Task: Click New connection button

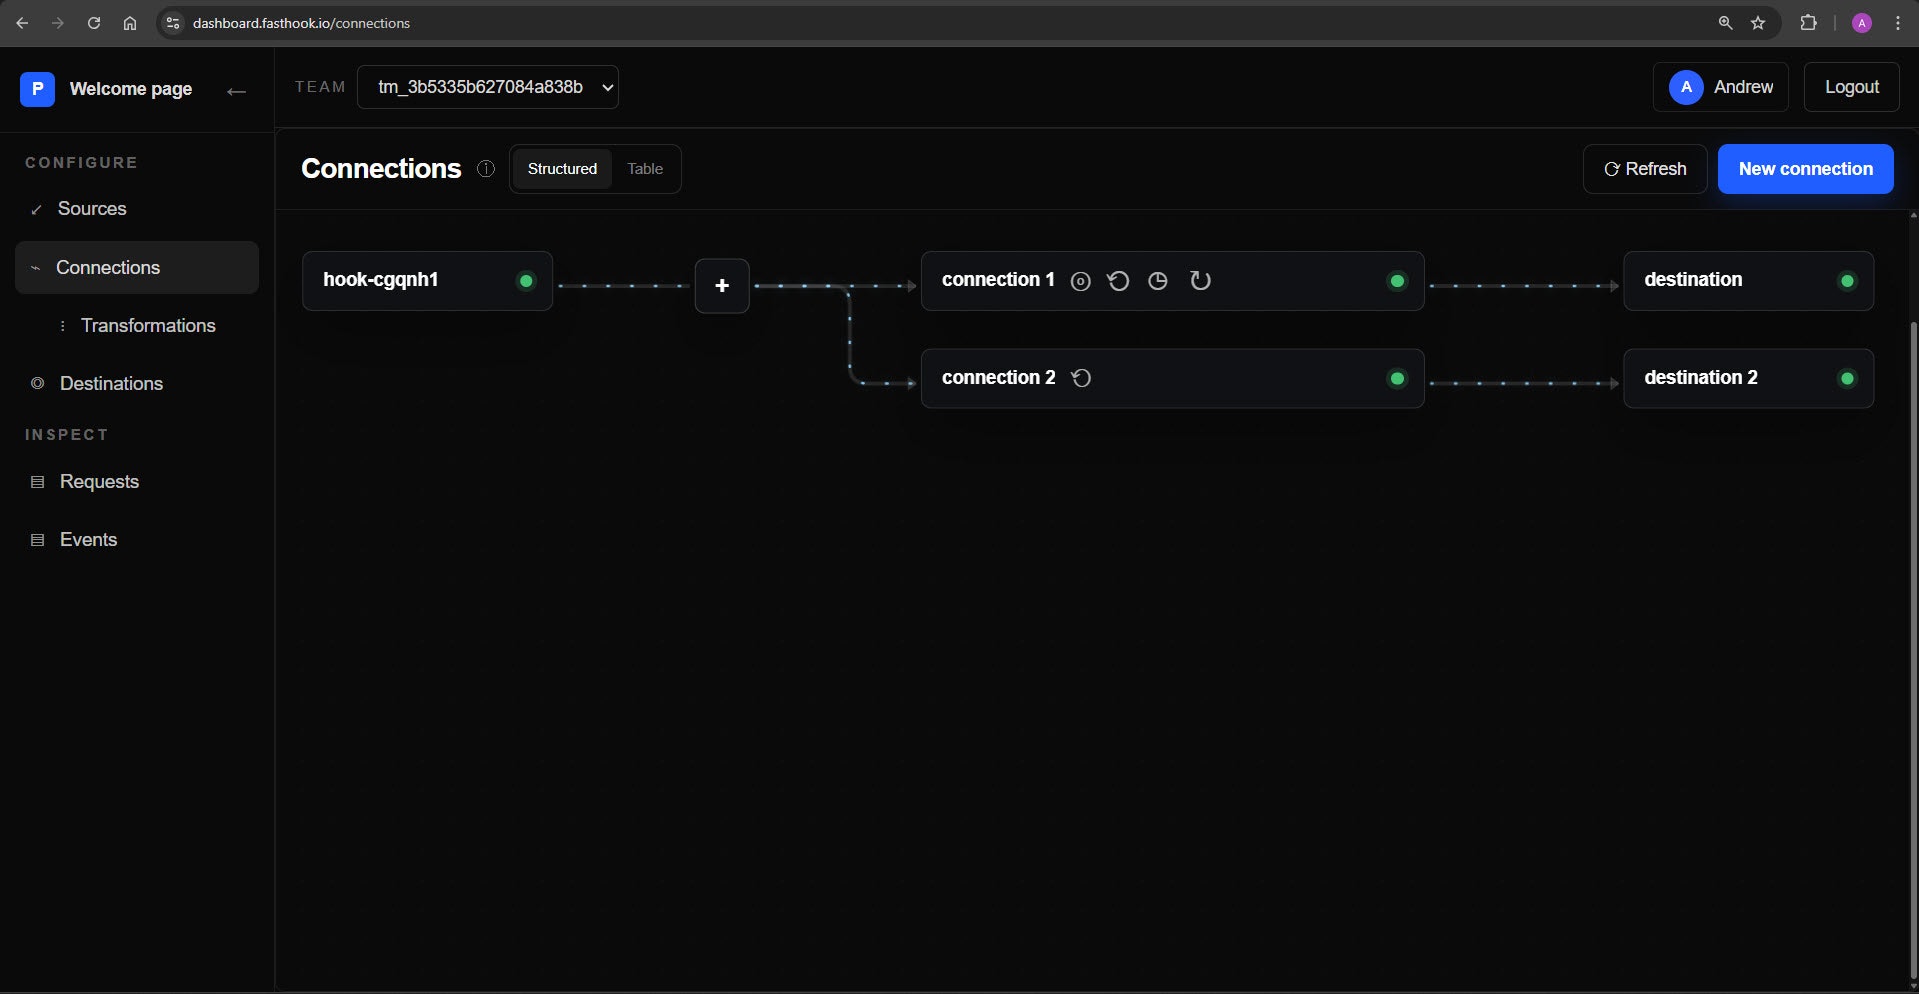Action: (1805, 169)
